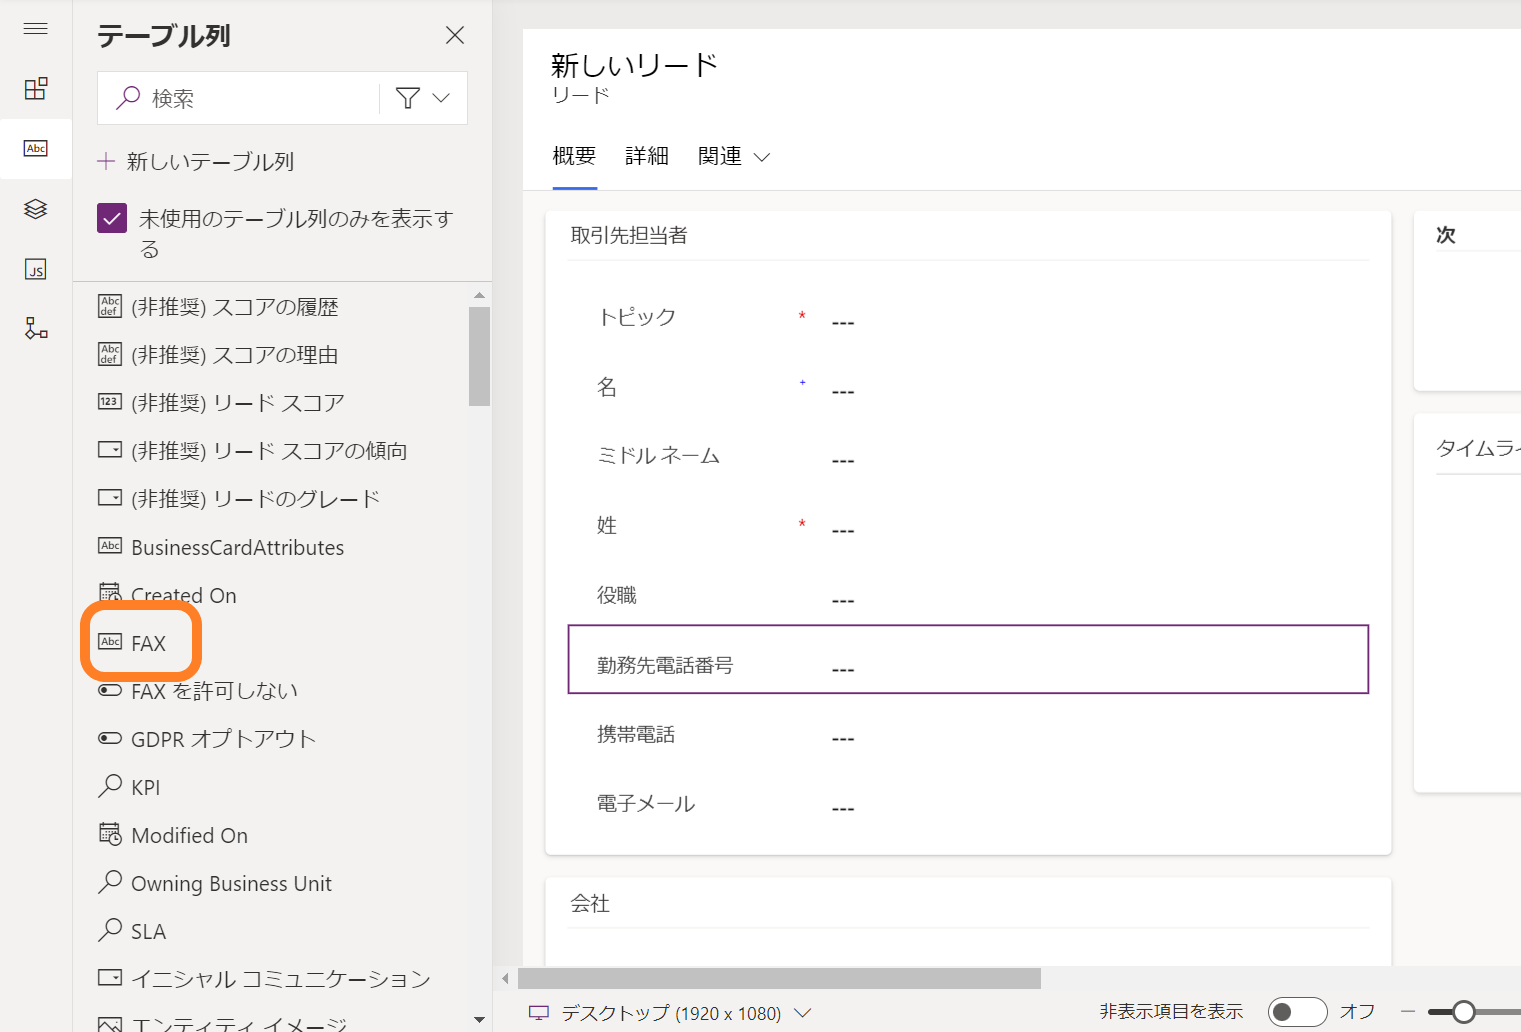Select the Table columns (Abc) sidebar icon
The image size is (1521, 1032).
pos(36,149)
